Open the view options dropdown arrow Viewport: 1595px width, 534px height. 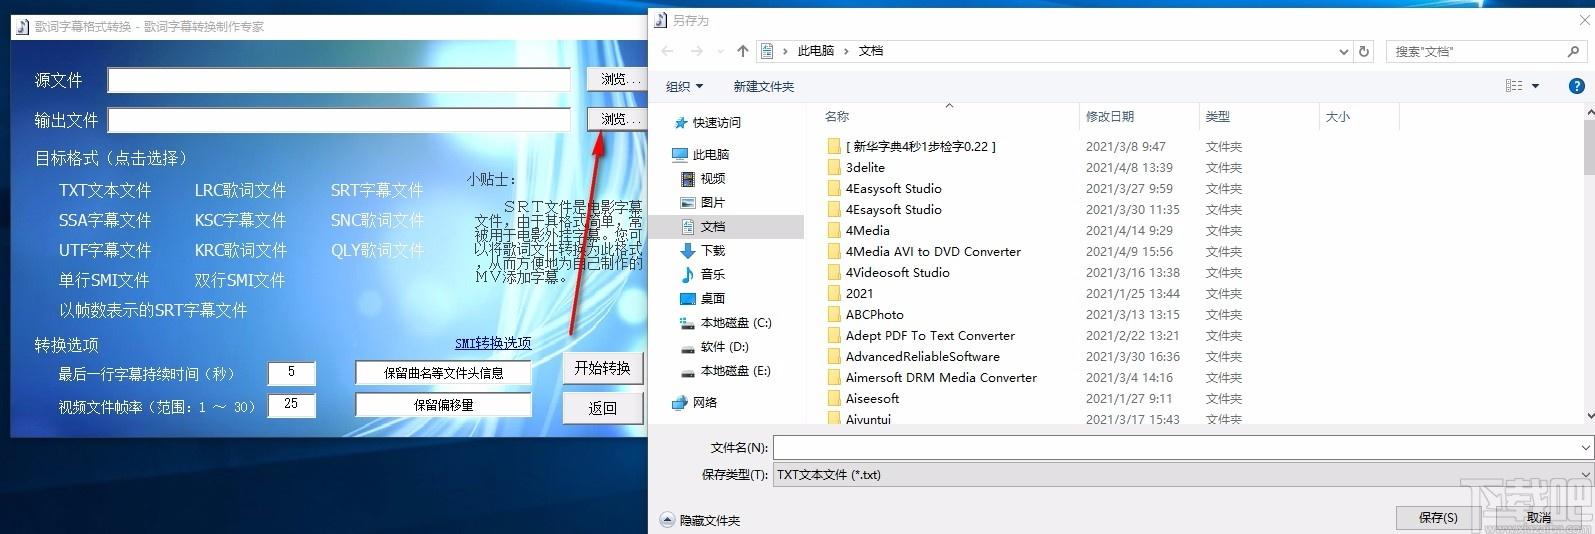1535,86
